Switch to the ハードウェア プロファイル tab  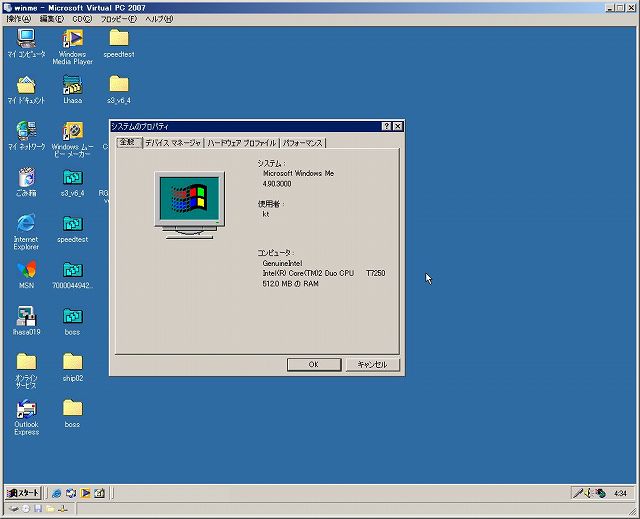point(242,143)
